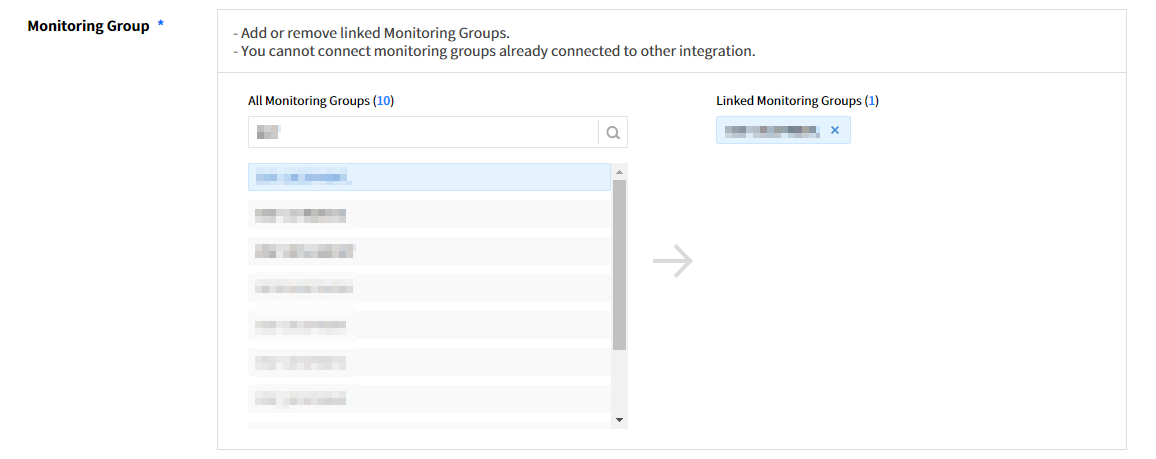Click the All Monitoring Groups heading
The image size is (1156, 459).
click(x=309, y=101)
